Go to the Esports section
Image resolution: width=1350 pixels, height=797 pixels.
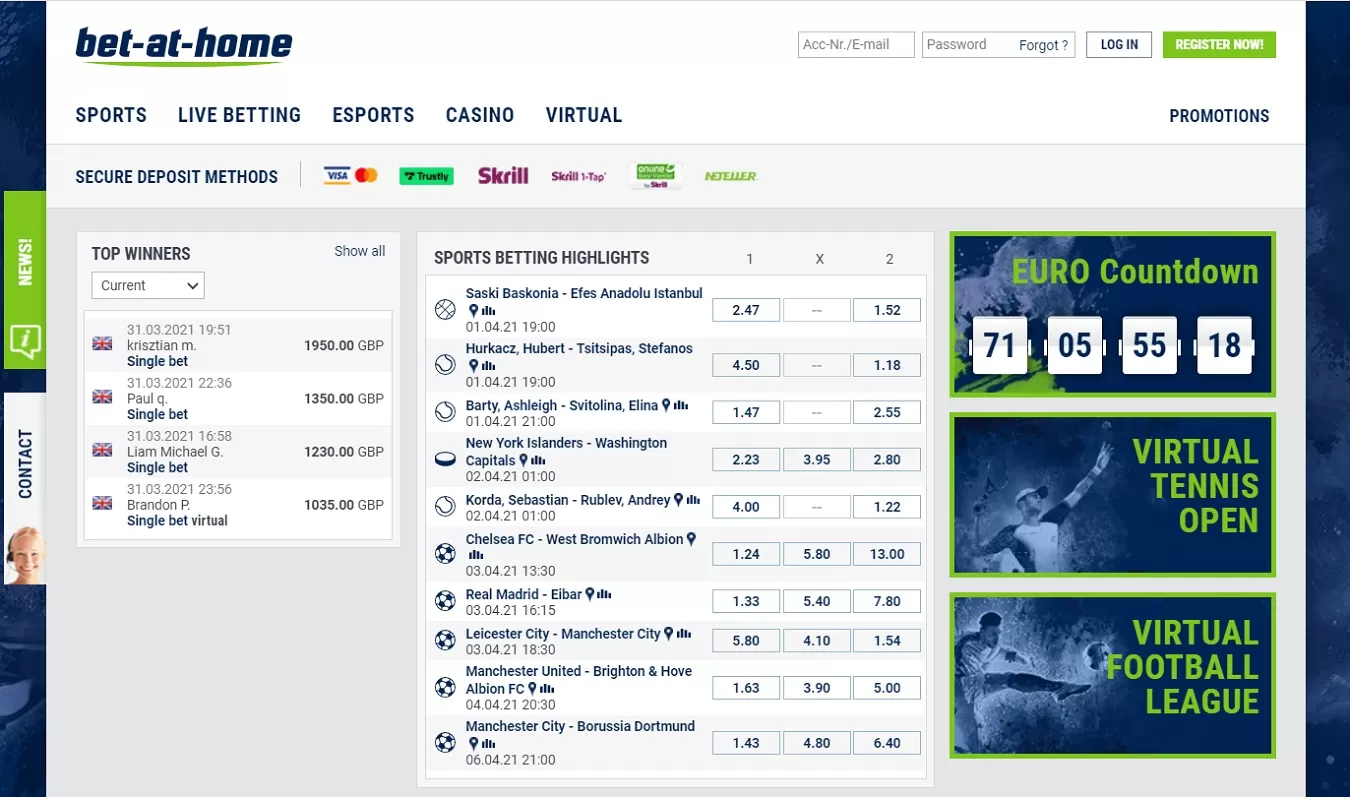point(373,115)
